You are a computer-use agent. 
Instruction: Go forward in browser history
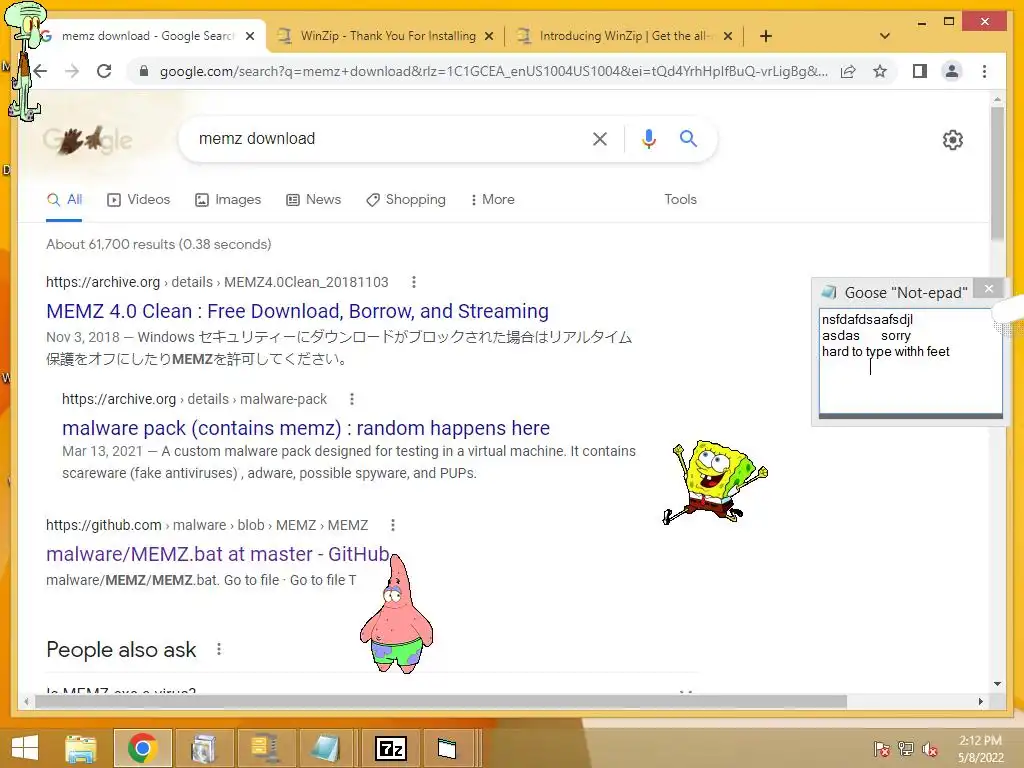(72, 71)
